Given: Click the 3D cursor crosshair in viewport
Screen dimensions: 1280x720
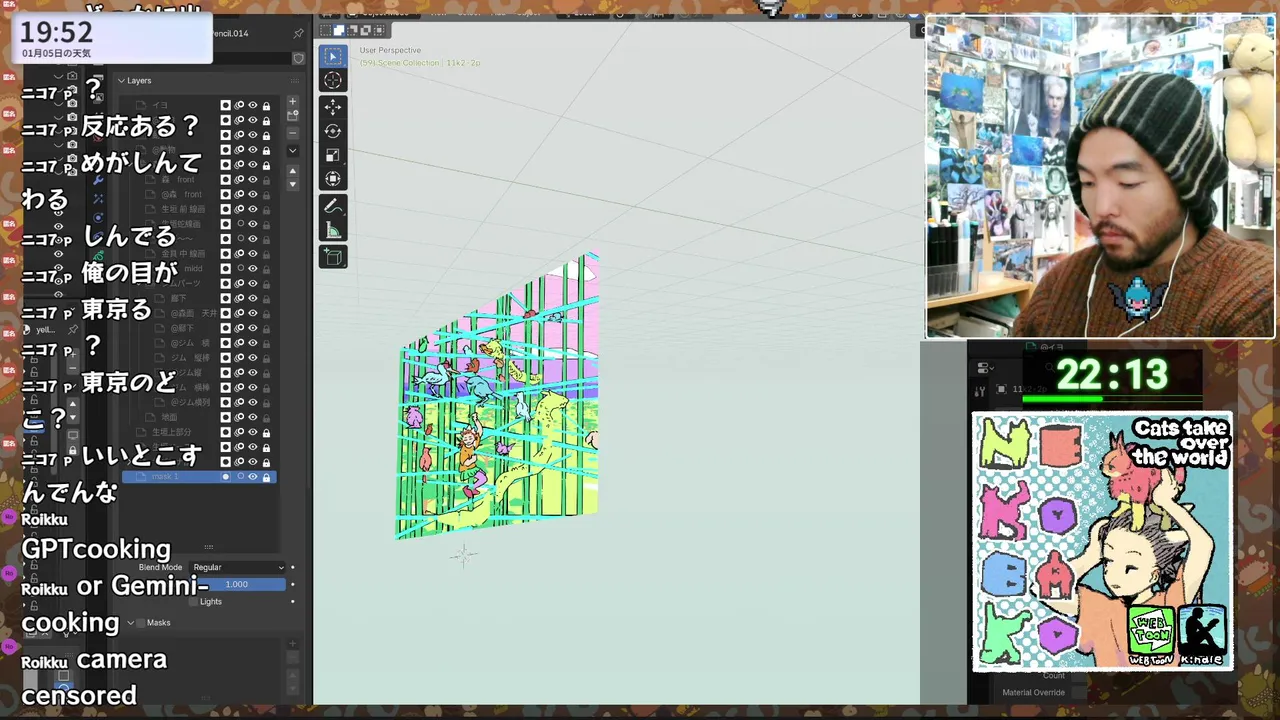Looking at the screenshot, I should click(463, 554).
